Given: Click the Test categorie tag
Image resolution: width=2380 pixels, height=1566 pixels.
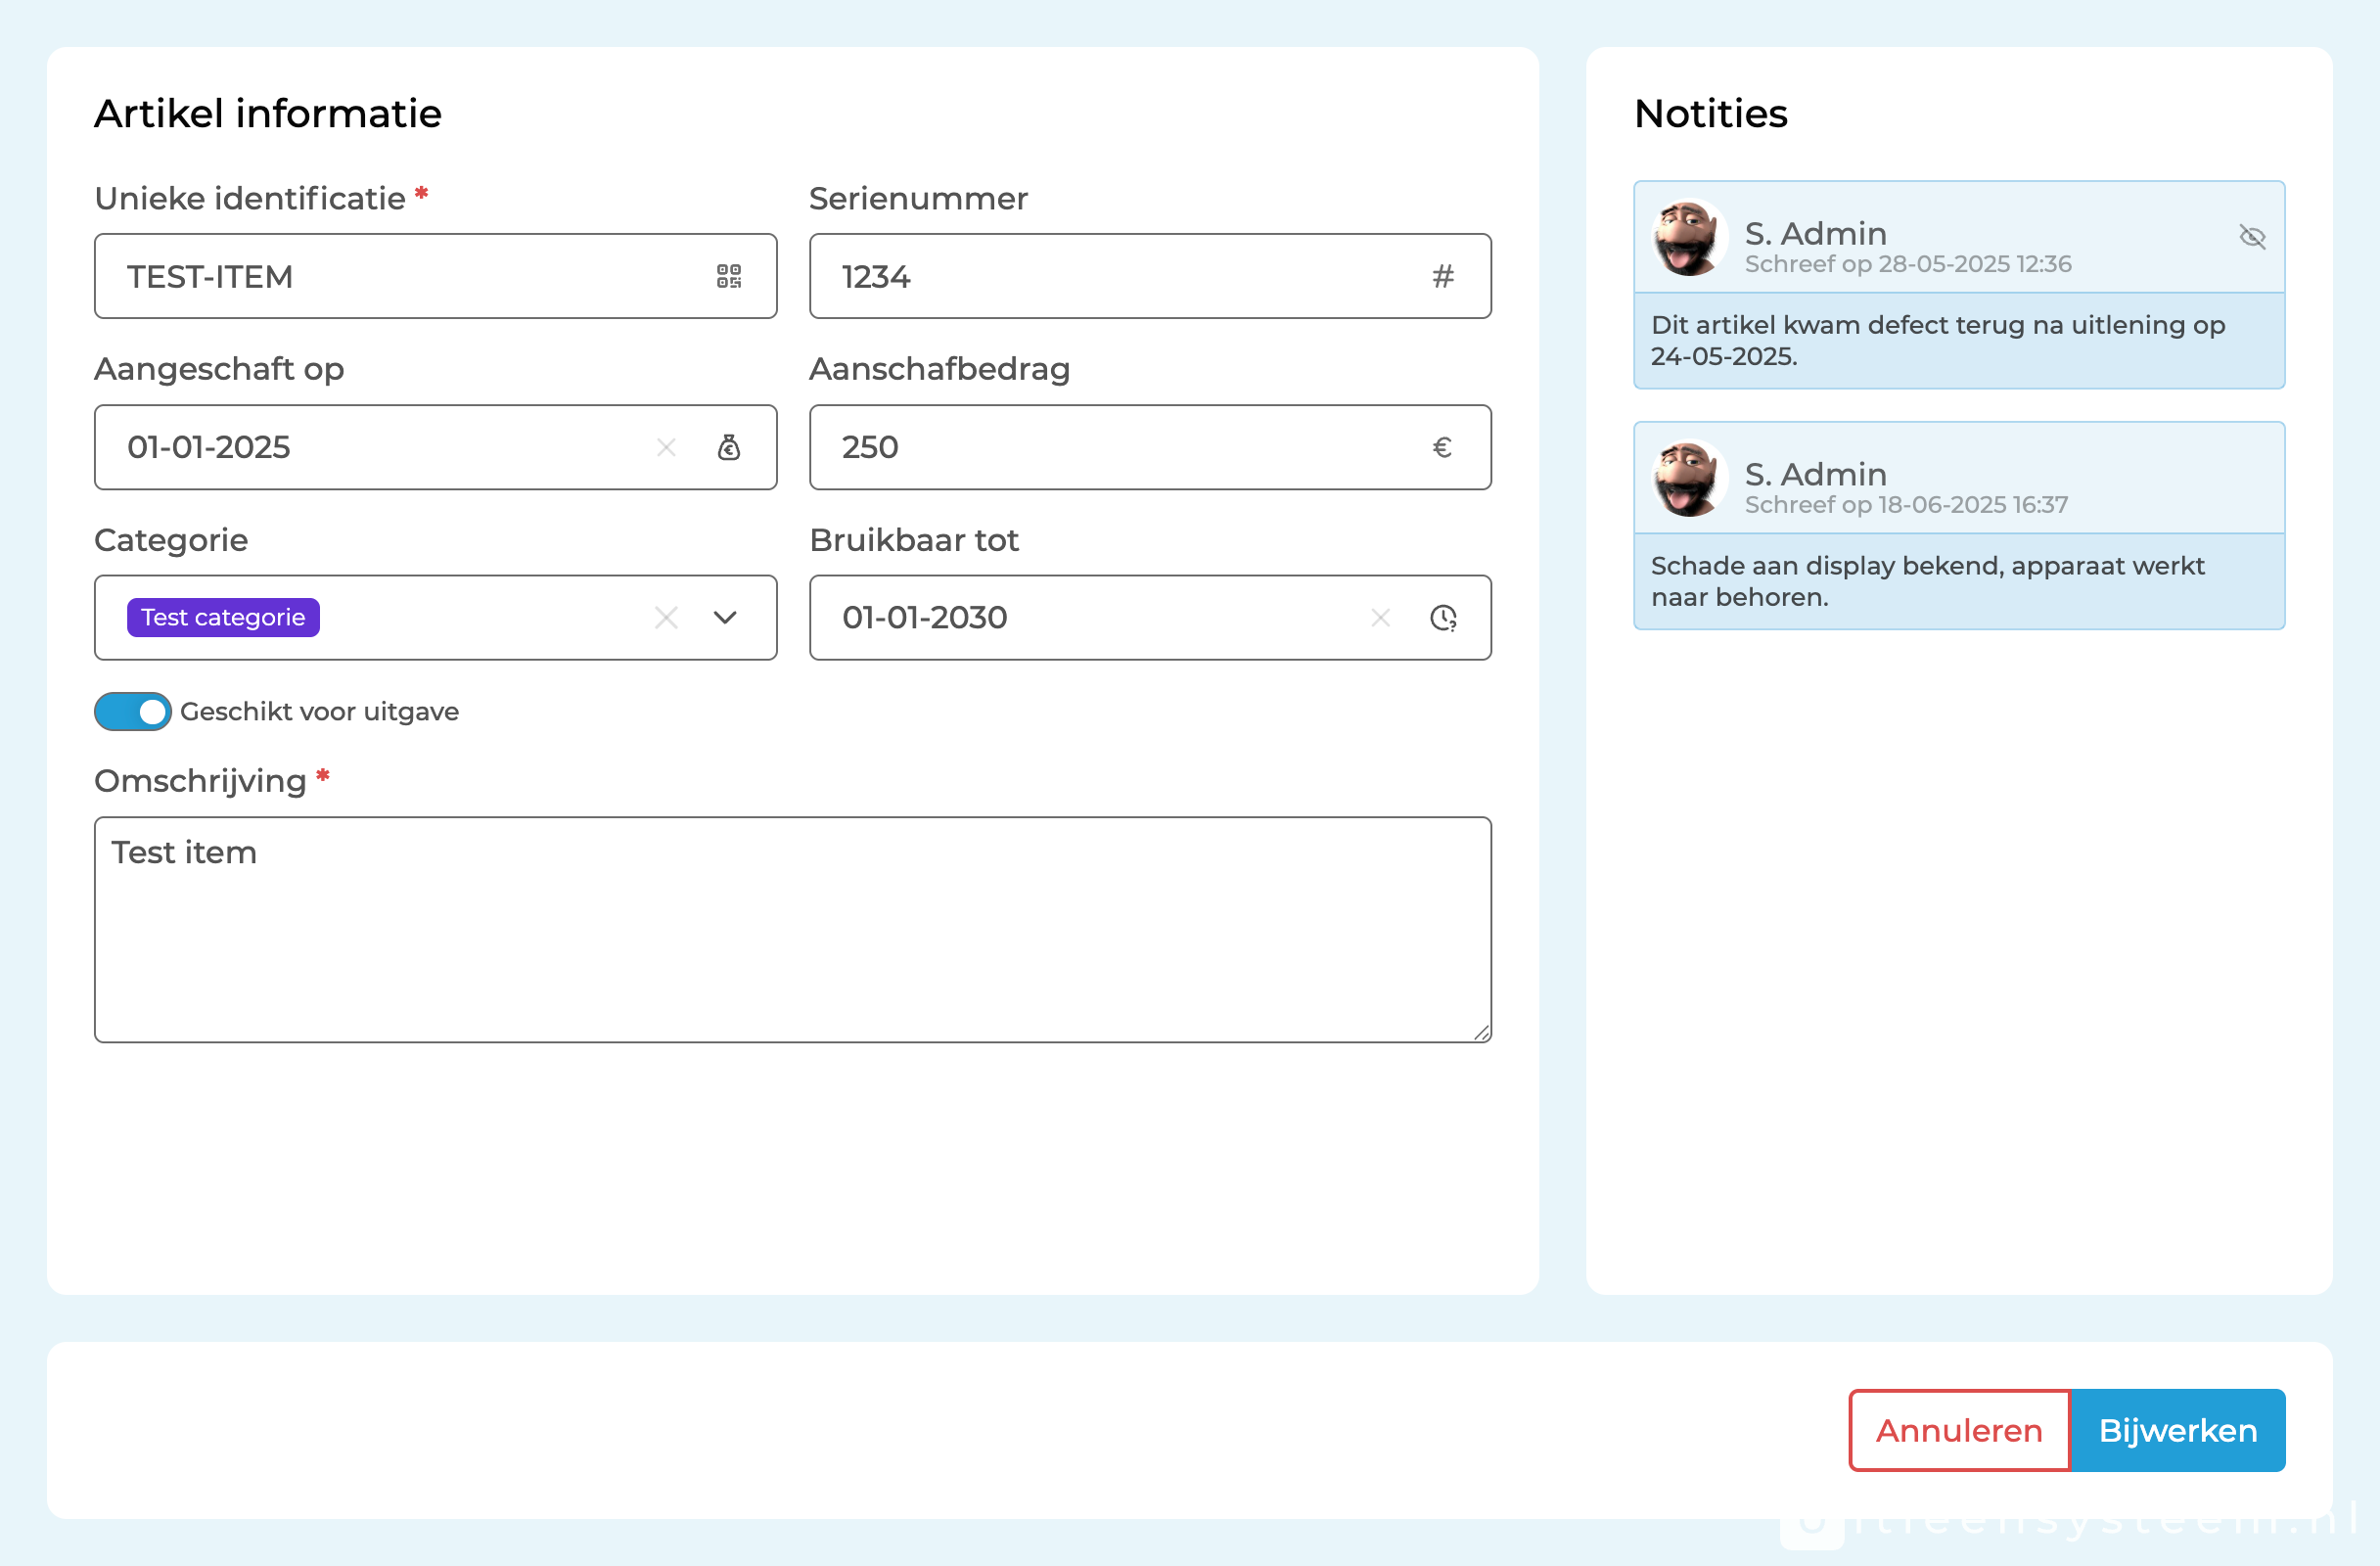Looking at the screenshot, I should 223,618.
